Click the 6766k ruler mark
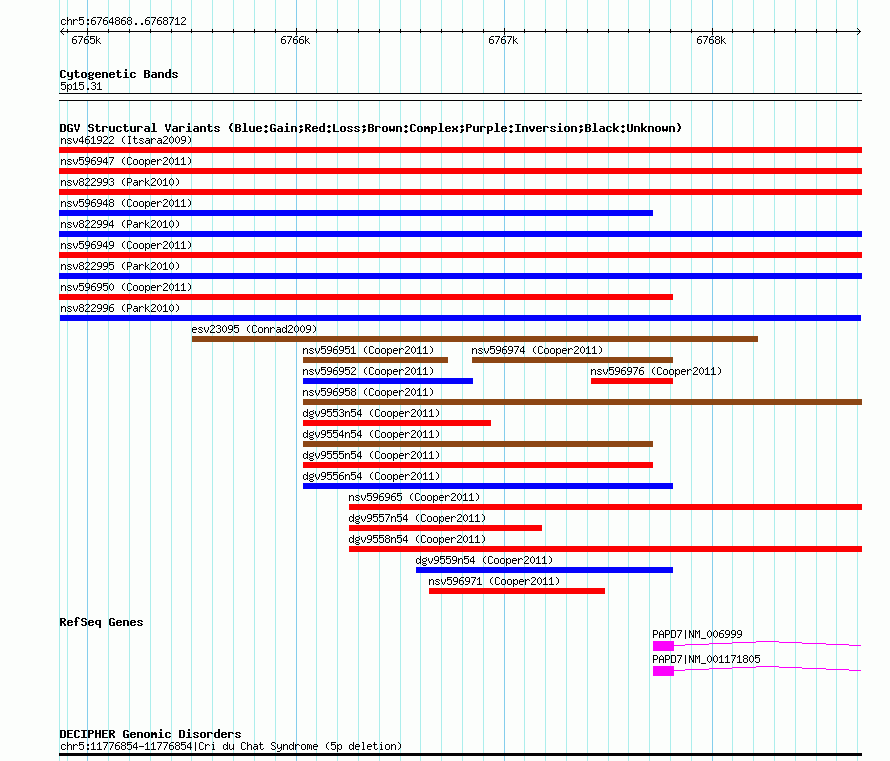This screenshot has width=890, height=761. pyautogui.click(x=295, y=40)
